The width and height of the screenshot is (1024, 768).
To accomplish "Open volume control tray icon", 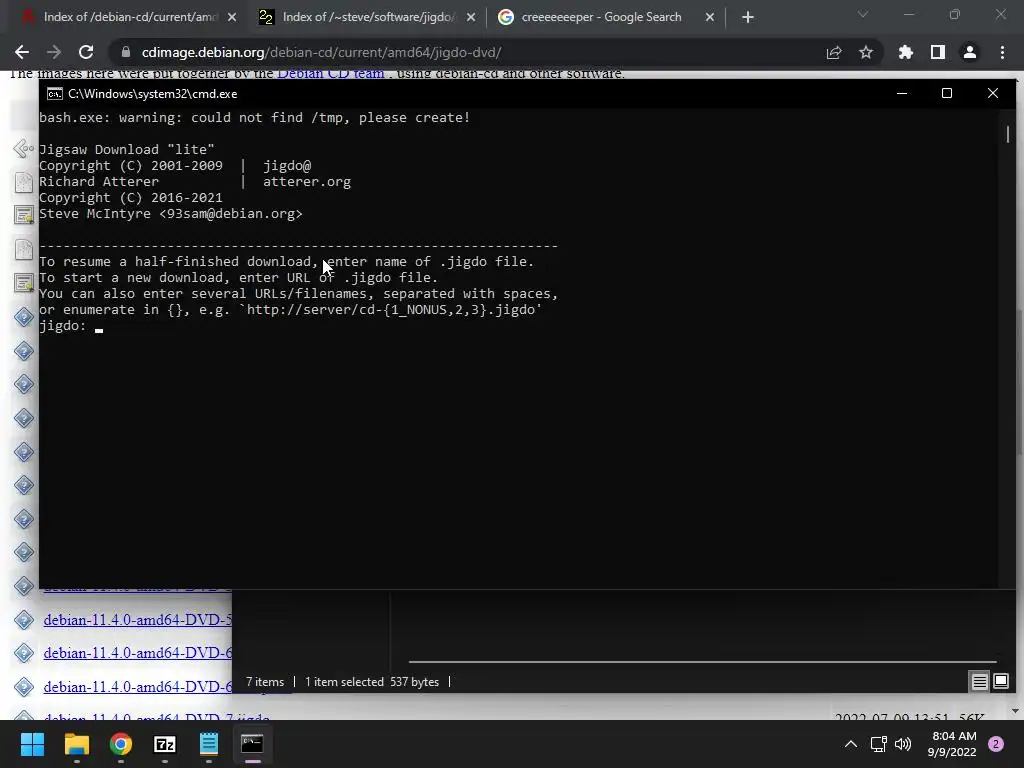I will [x=903, y=744].
